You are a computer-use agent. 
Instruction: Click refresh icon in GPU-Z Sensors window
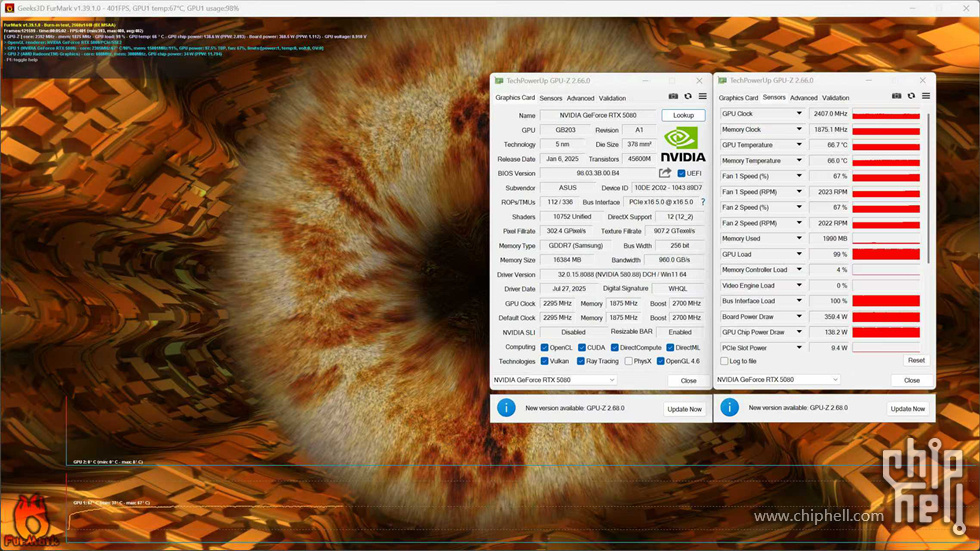(x=911, y=96)
